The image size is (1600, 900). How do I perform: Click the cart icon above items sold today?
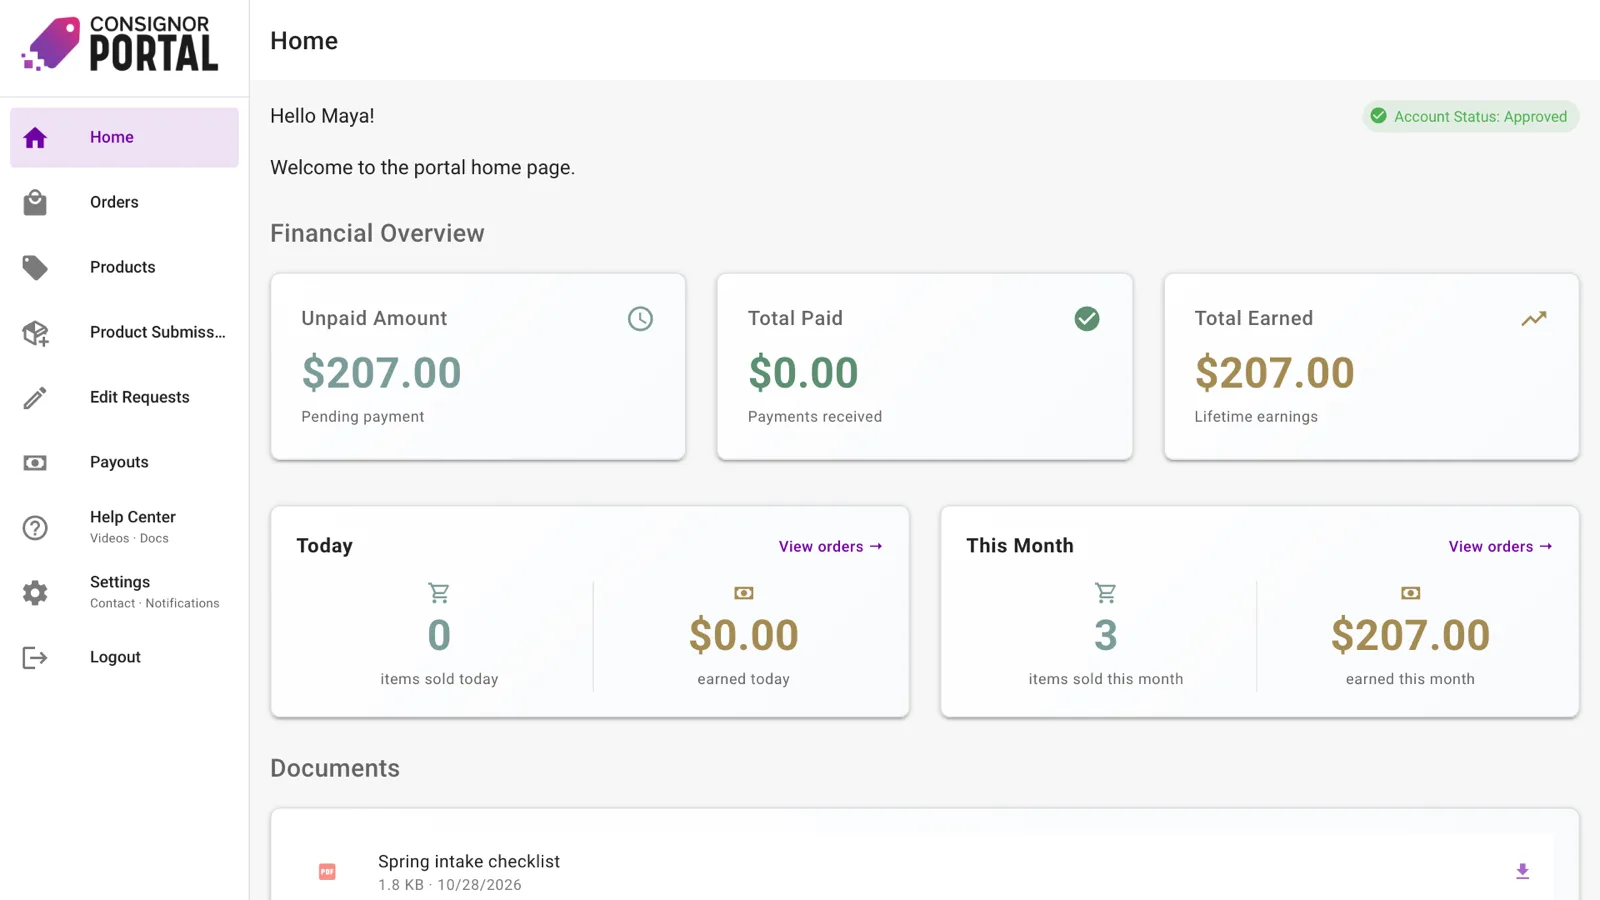point(439,593)
